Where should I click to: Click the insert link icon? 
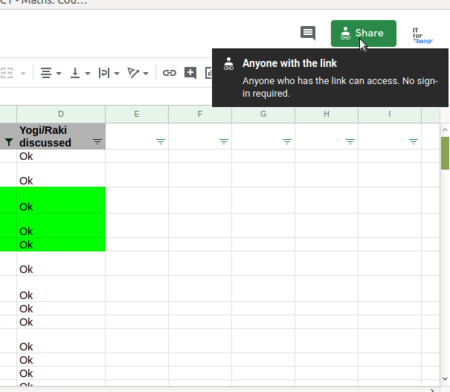click(169, 73)
